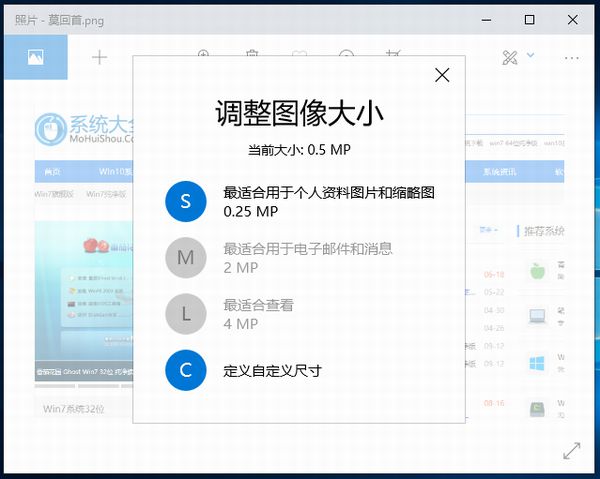Open the Photos collection view icon

(x=33, y=57)
